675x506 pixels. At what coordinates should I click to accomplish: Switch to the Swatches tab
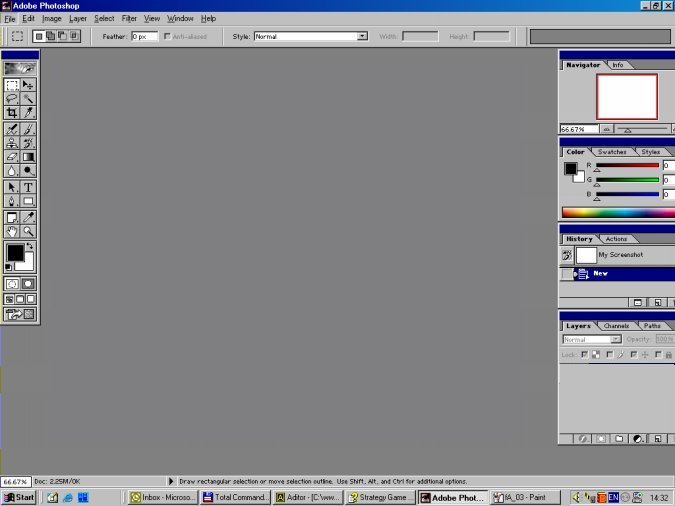coord(611,152)
